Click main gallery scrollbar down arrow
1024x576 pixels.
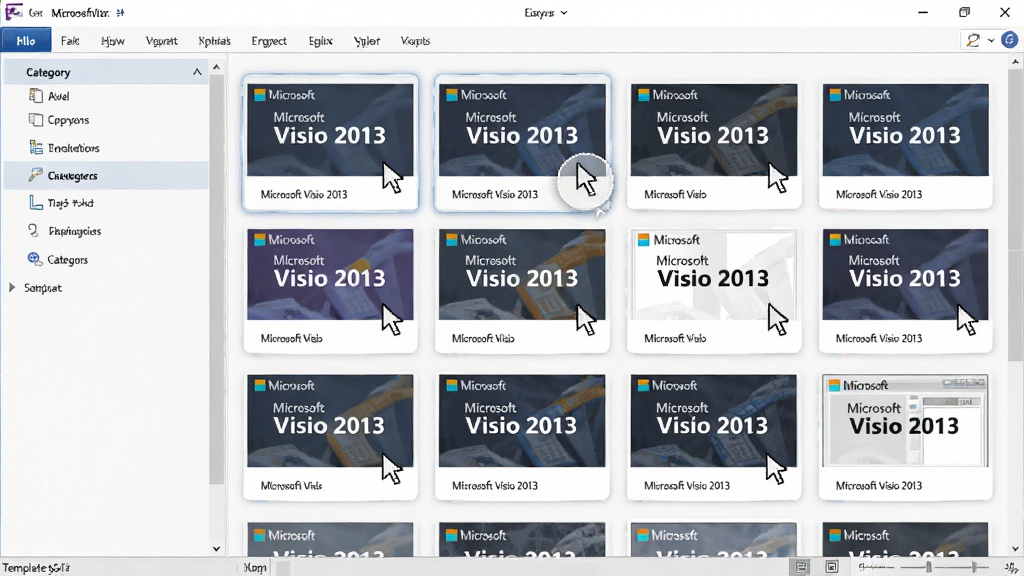pos(1015,549)
